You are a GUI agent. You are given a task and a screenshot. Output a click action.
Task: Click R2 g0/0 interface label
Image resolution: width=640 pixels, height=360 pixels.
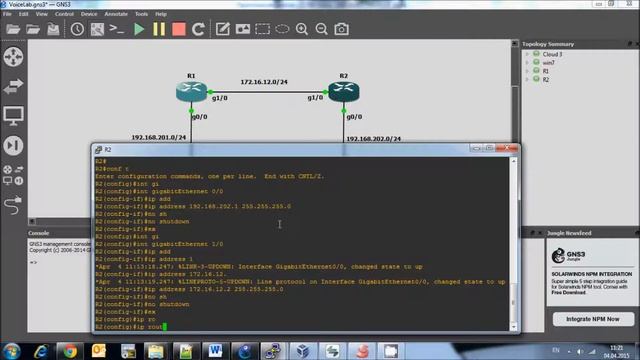coord(354,117)
